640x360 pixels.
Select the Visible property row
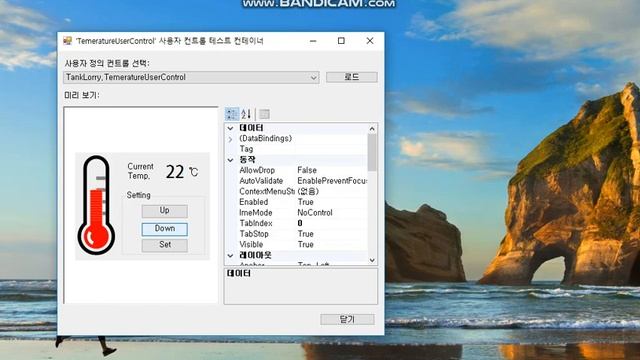click(x=296, y=244)
